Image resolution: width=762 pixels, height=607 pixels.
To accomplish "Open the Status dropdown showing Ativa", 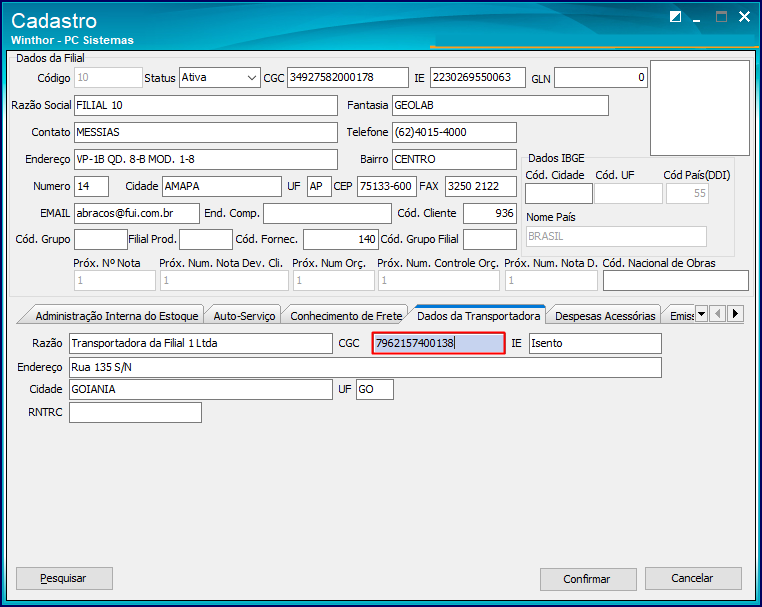I will tap(252, 78).
